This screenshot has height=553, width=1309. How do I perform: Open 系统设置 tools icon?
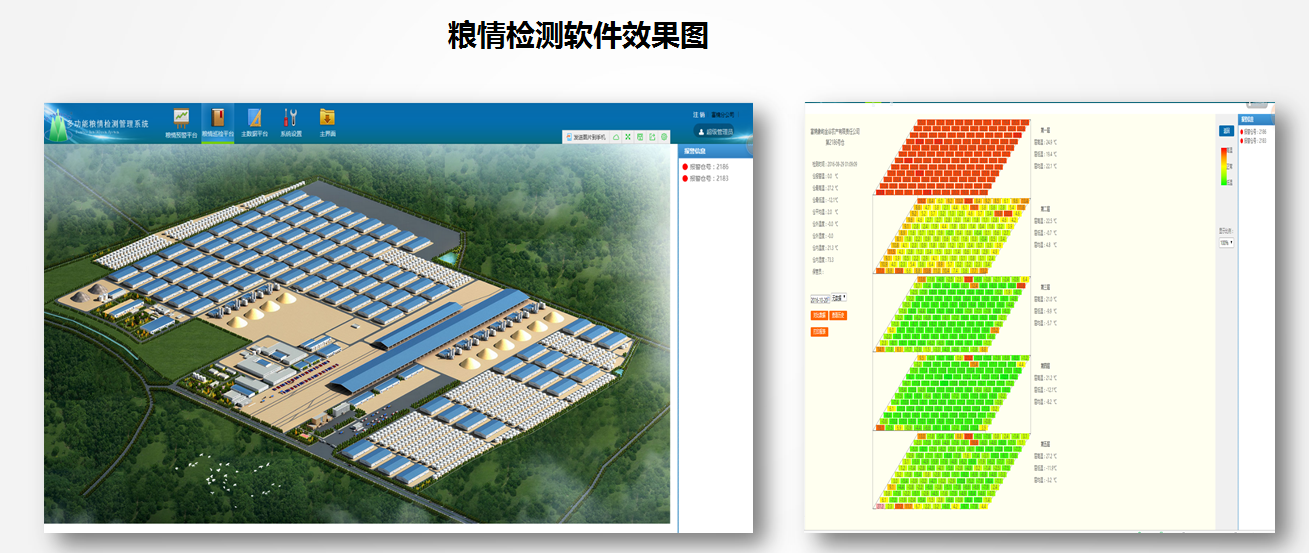pos(290,120)
